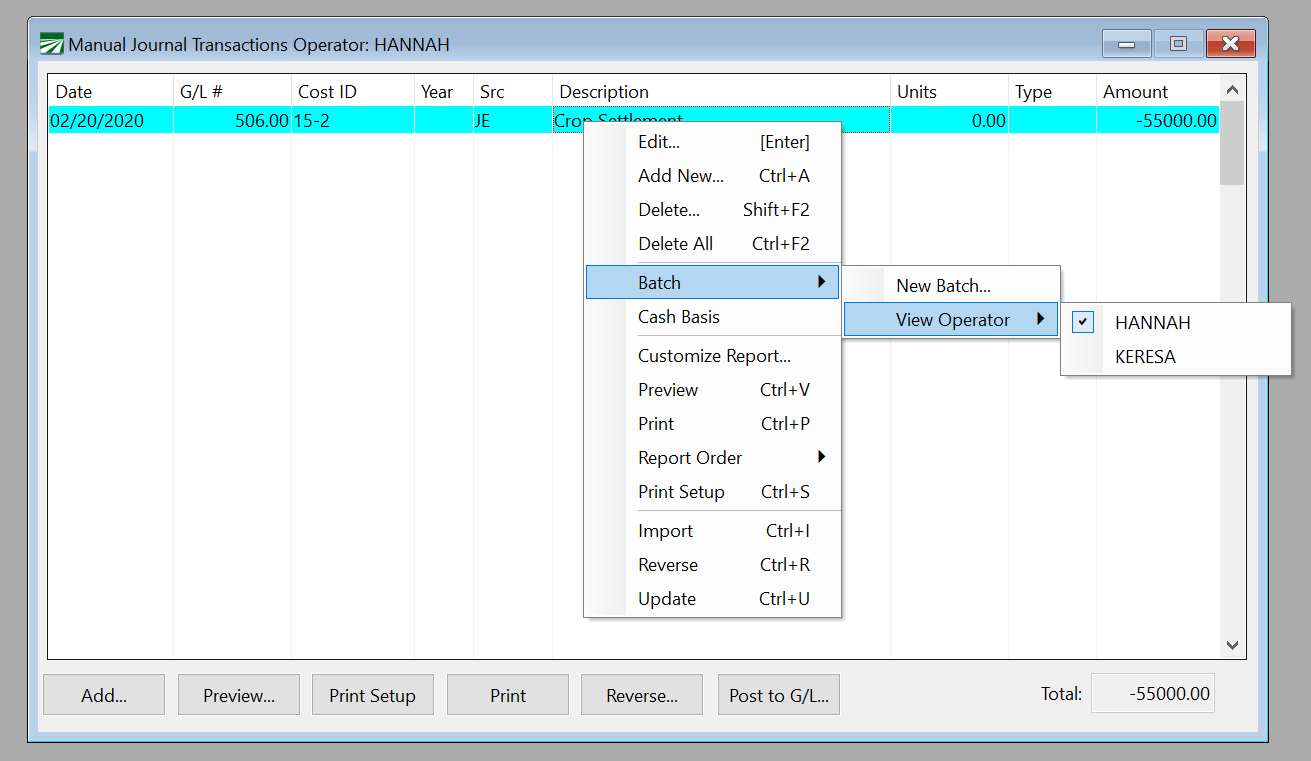Image resolution: width=1311 pixels, height=761 pixels.
Task: Select Add New from the context menu
Action: coord(681,175)
